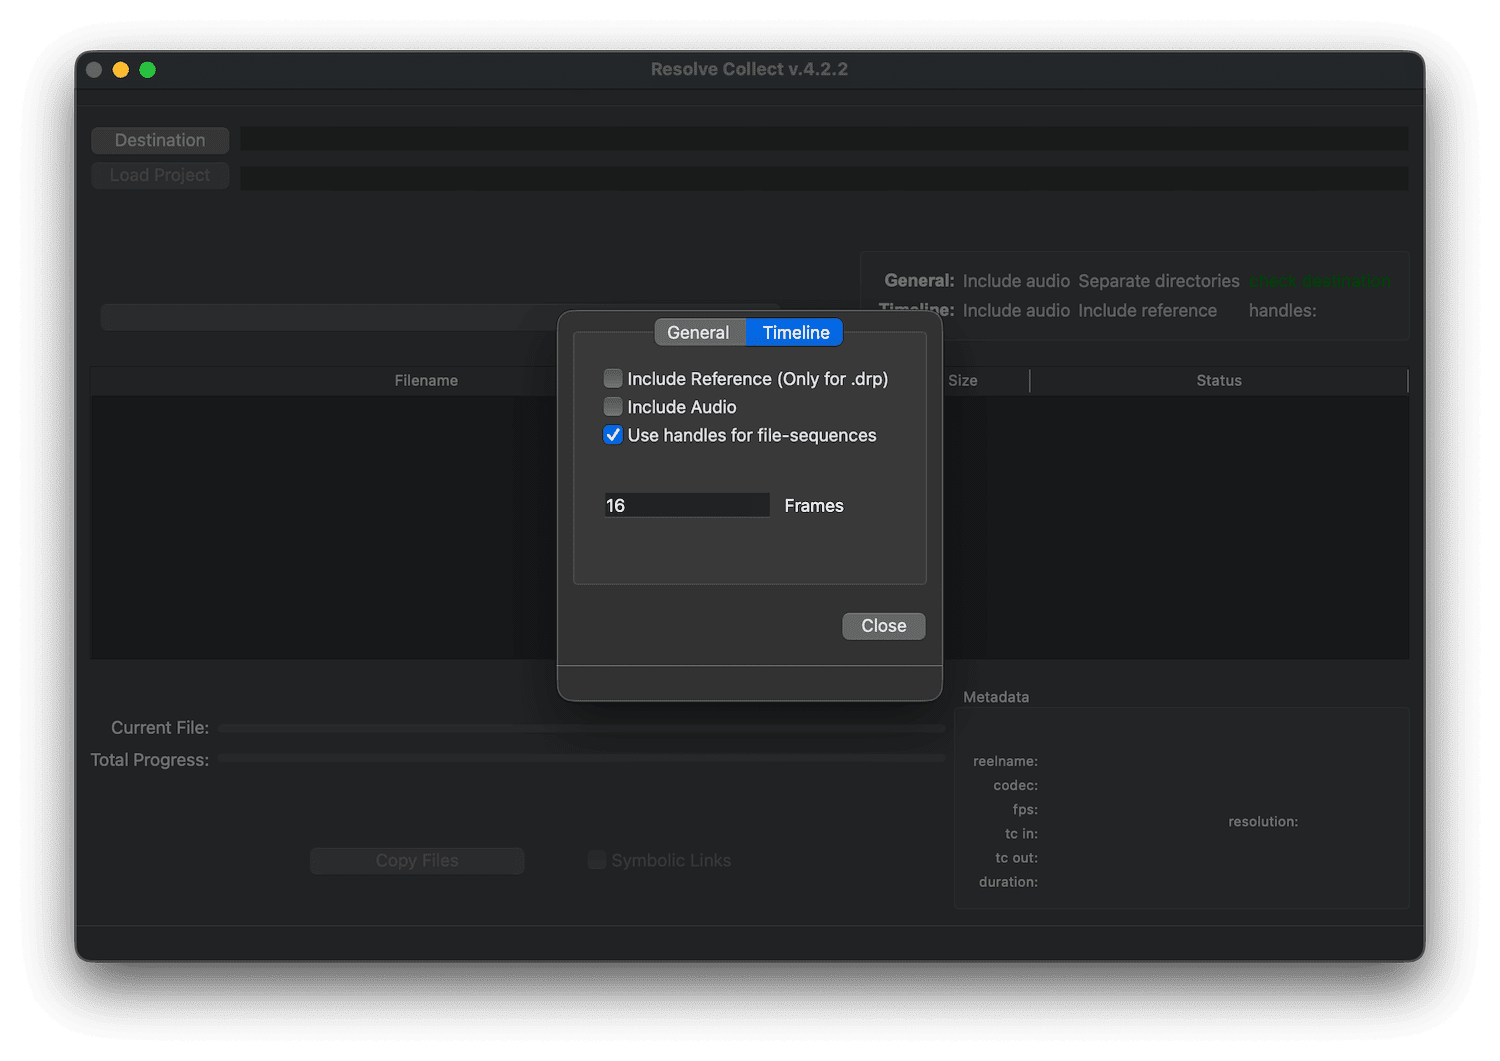Click the 'Metadata' heading
This screenshot has width=1500, height=1061.
click(996, 697)
